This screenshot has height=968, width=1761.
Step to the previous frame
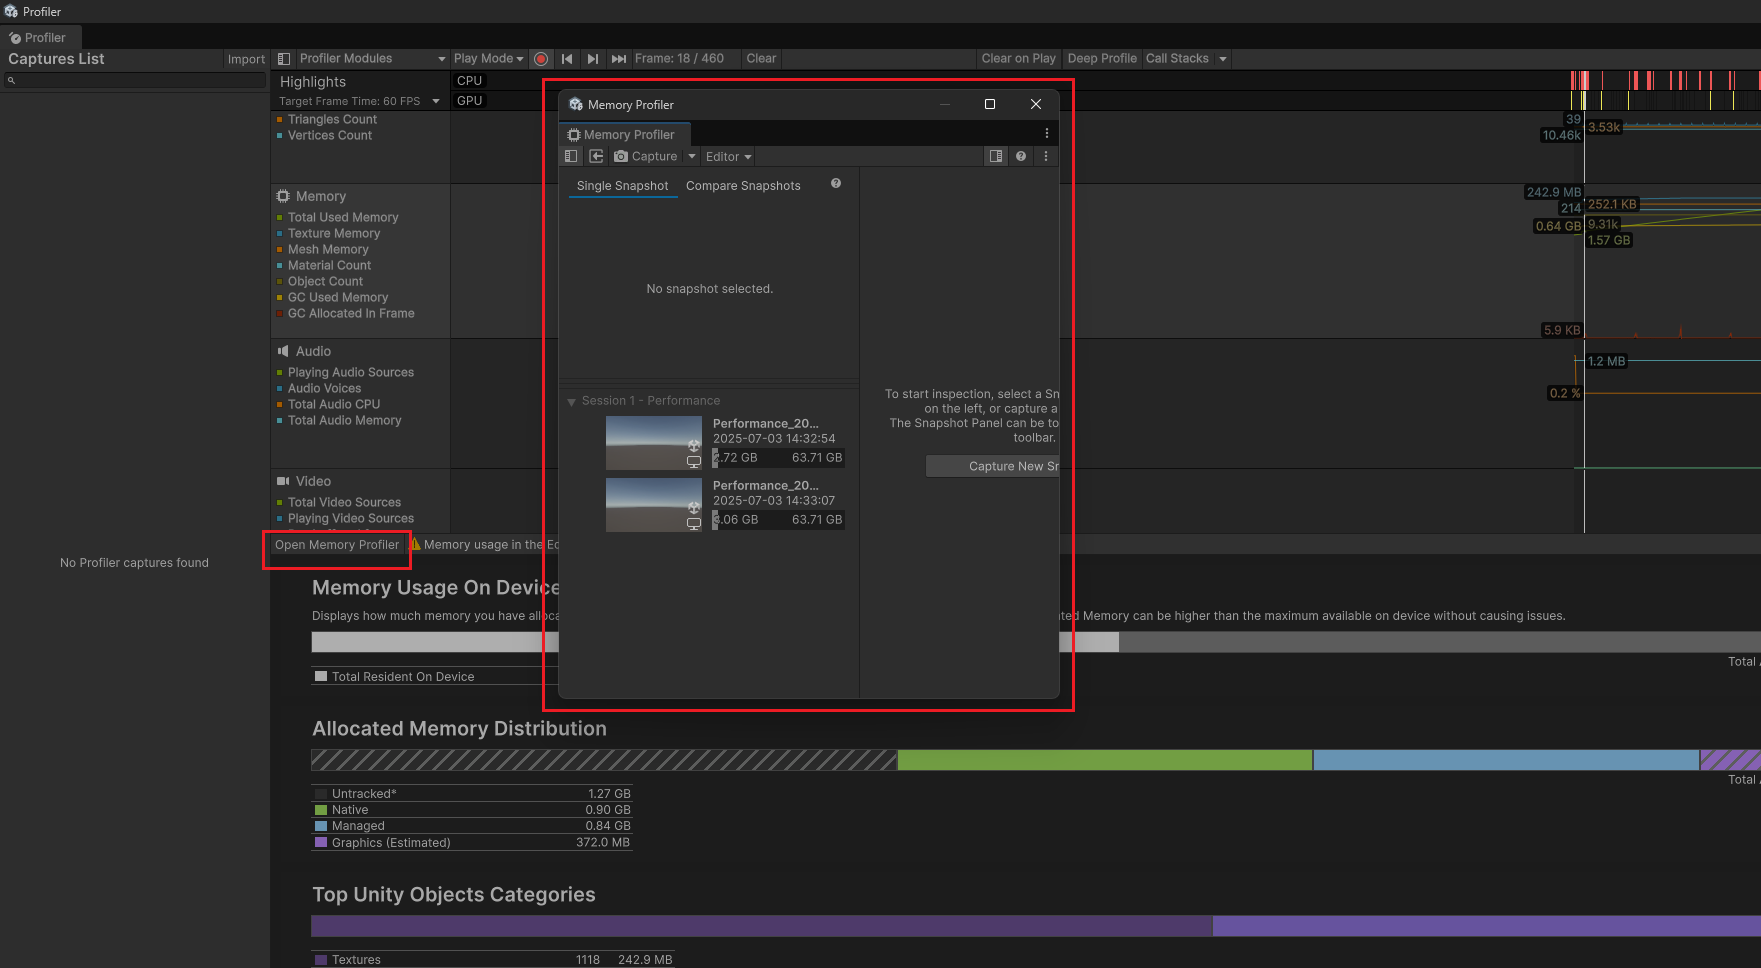567,59
